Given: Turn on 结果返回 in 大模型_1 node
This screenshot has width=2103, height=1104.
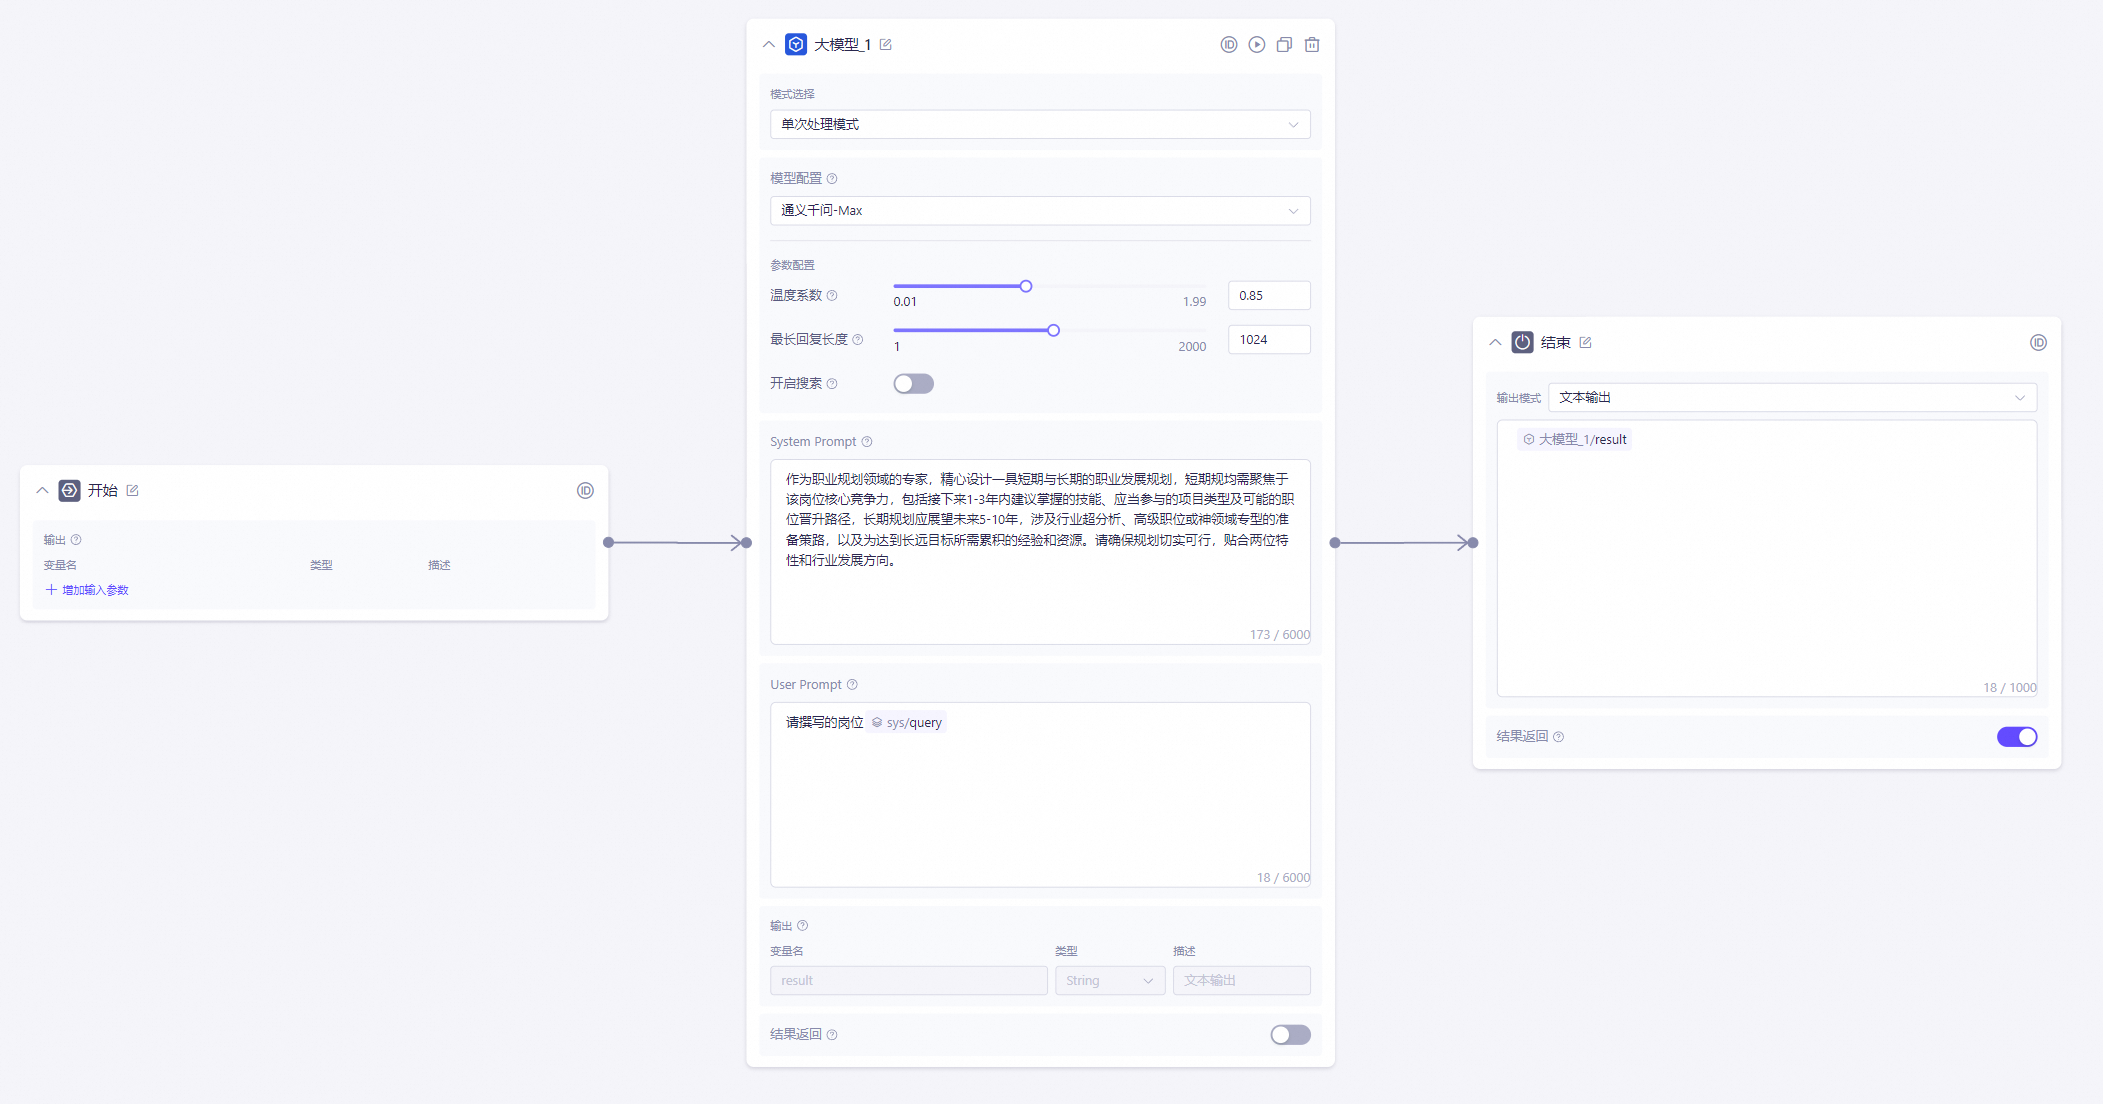Looking at the screenshot, I should pos(1290,1035).
